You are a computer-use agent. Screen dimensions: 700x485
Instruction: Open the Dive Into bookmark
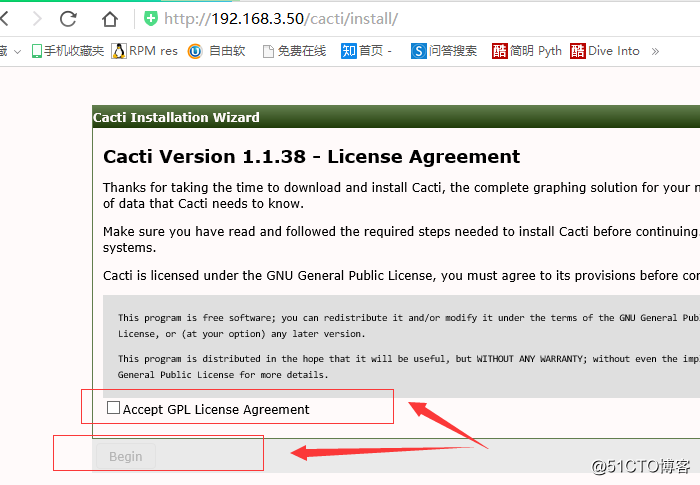click(605, 51)
